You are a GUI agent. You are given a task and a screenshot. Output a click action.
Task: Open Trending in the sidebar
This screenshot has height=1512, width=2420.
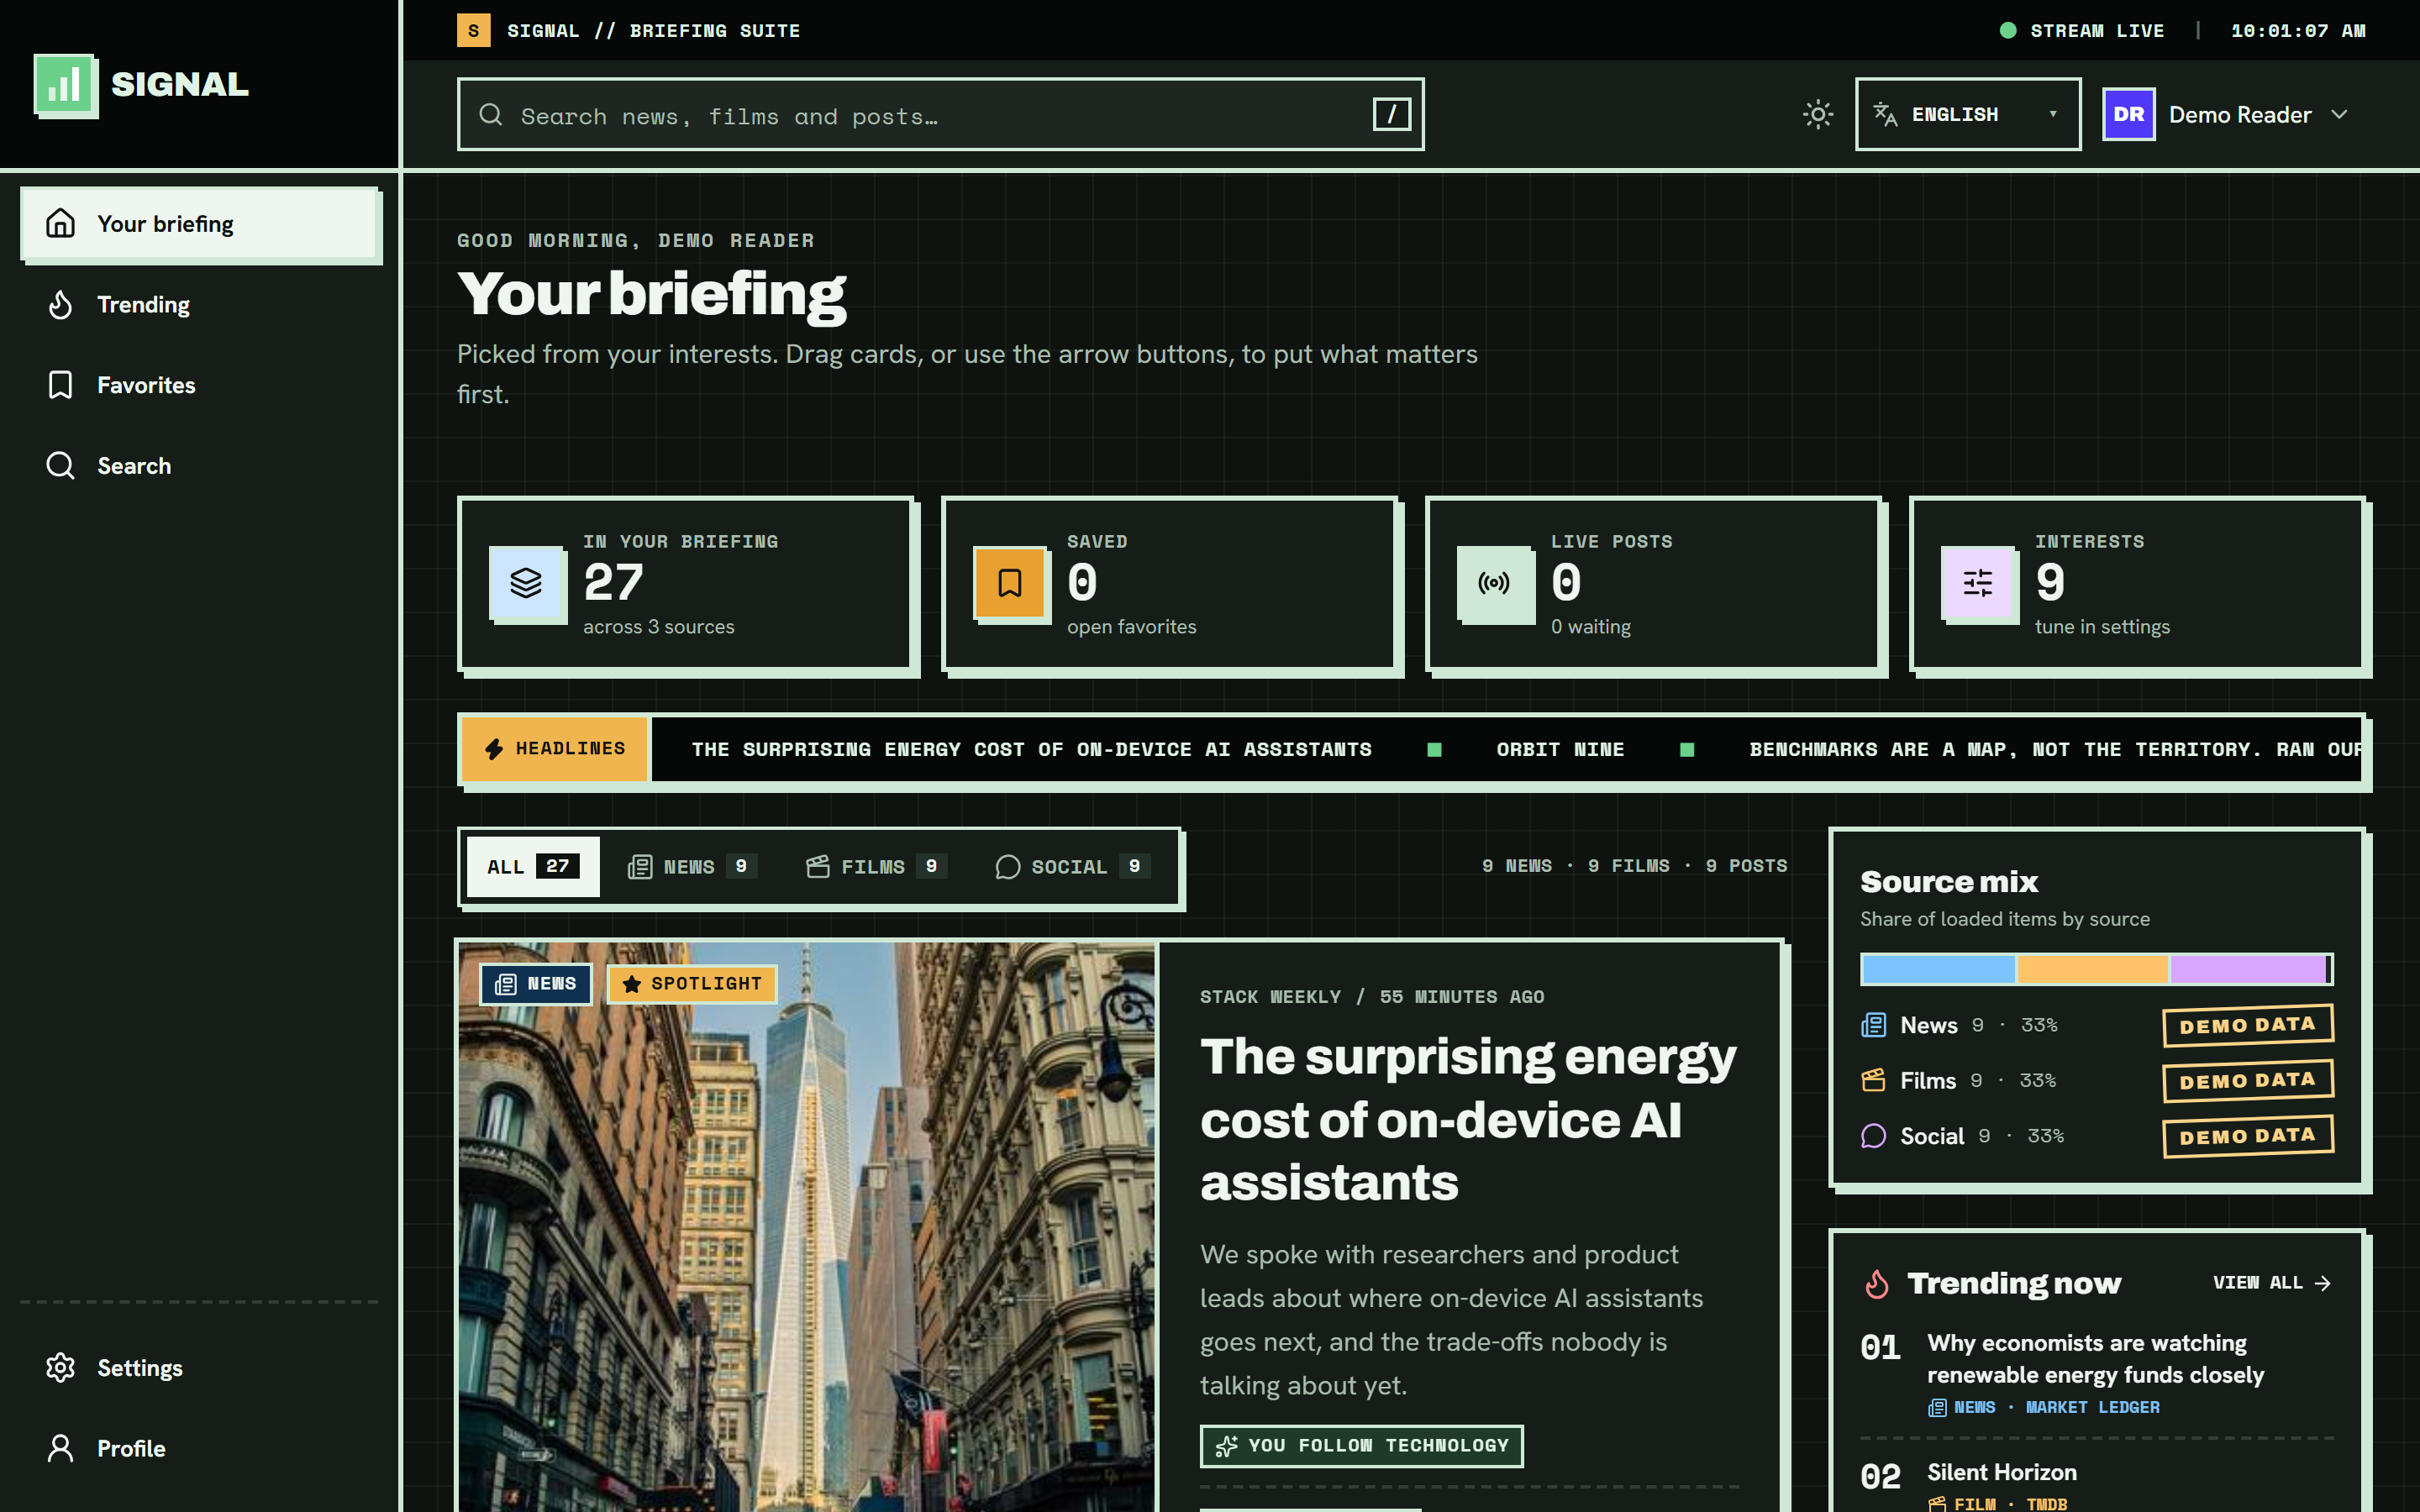200,305
